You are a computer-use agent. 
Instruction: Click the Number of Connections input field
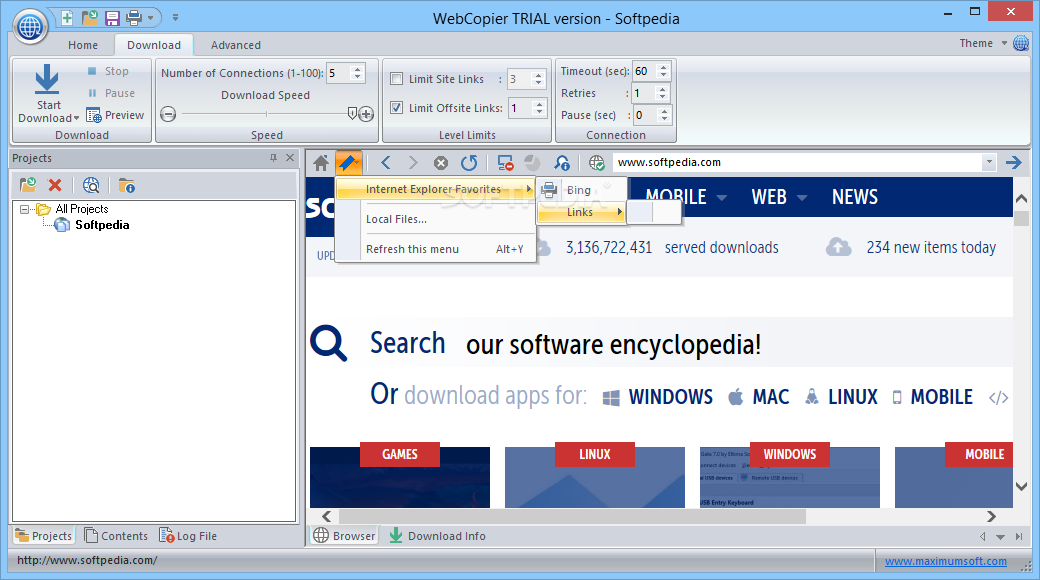coord(338,73)
